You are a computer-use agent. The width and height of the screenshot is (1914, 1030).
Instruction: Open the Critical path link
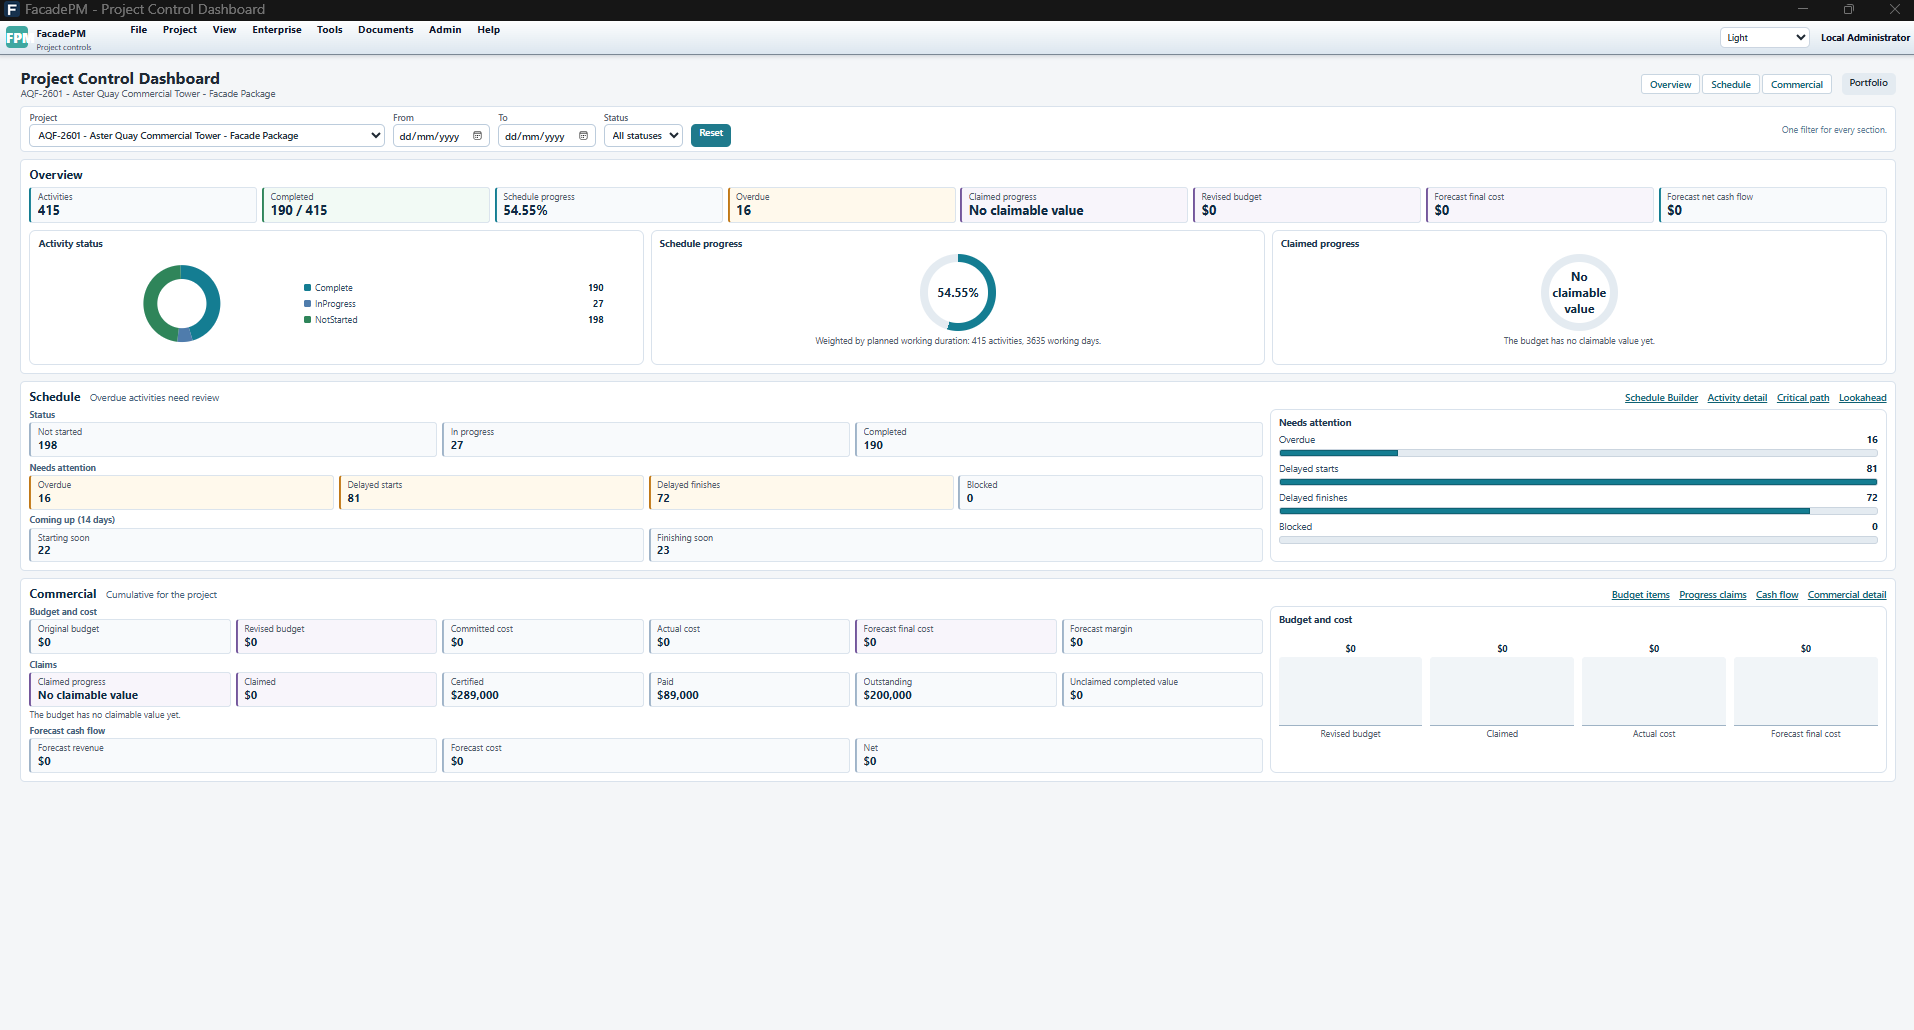1803,398
